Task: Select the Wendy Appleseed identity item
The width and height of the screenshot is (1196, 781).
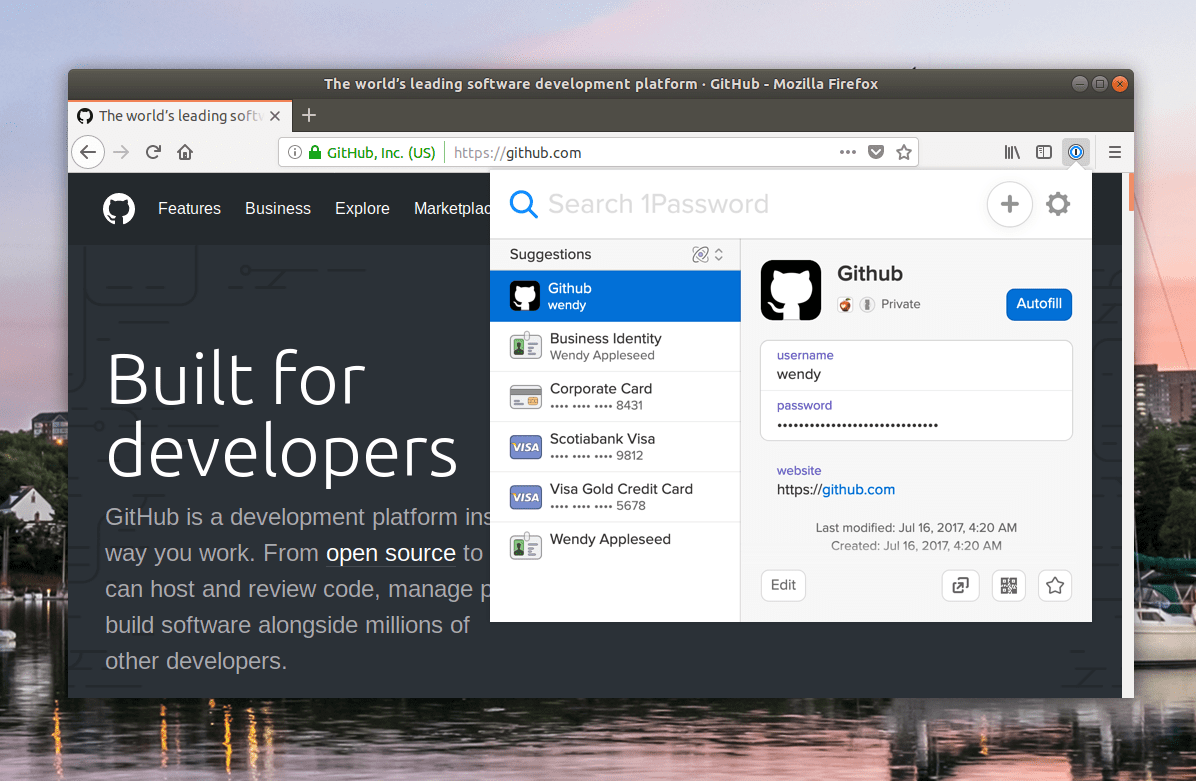Action: 615,547
